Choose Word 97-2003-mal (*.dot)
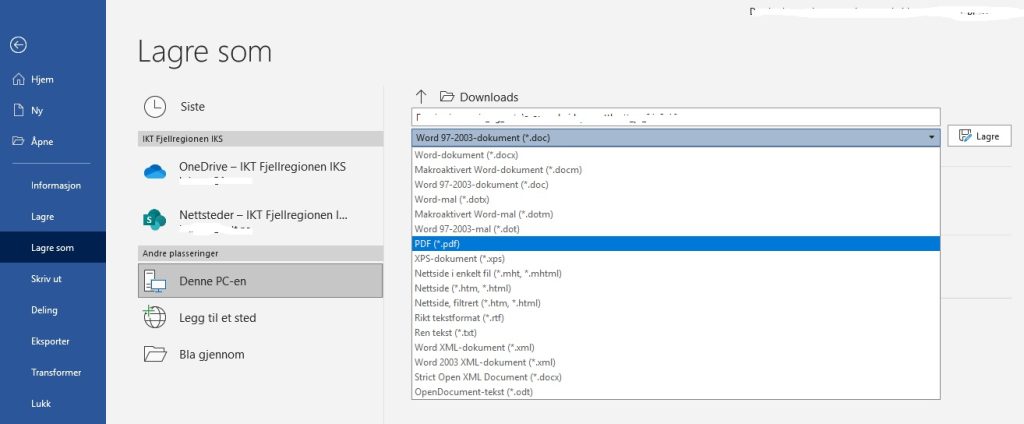Viewport: 1024px width, 424px height. pos(676,229)
